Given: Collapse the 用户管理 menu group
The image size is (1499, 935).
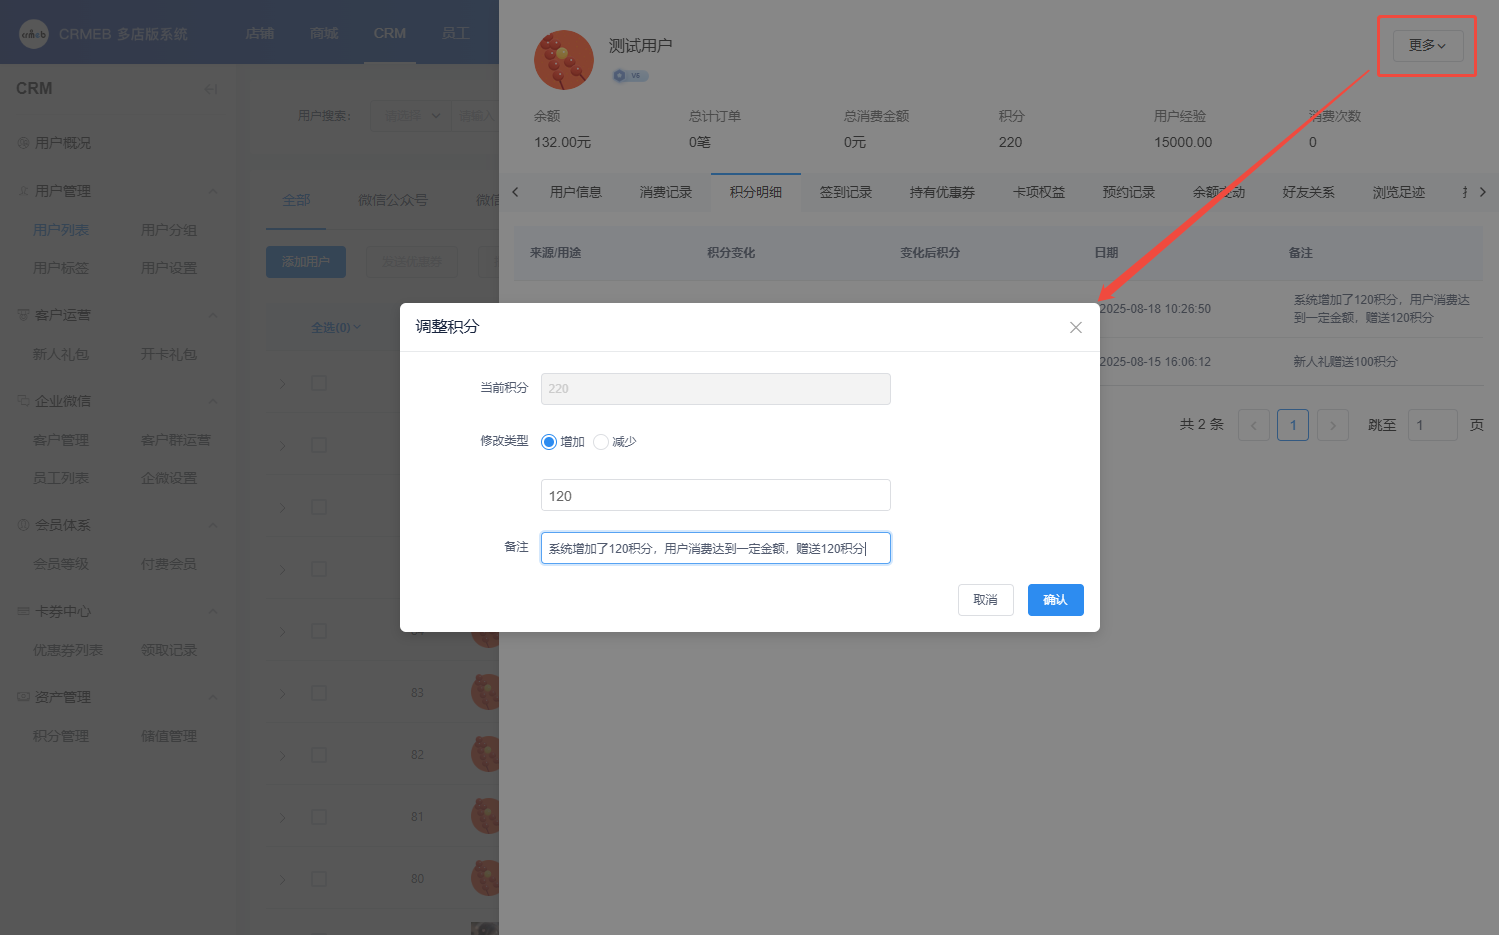Looking at the screenshot, I should (x=213, y=191).
